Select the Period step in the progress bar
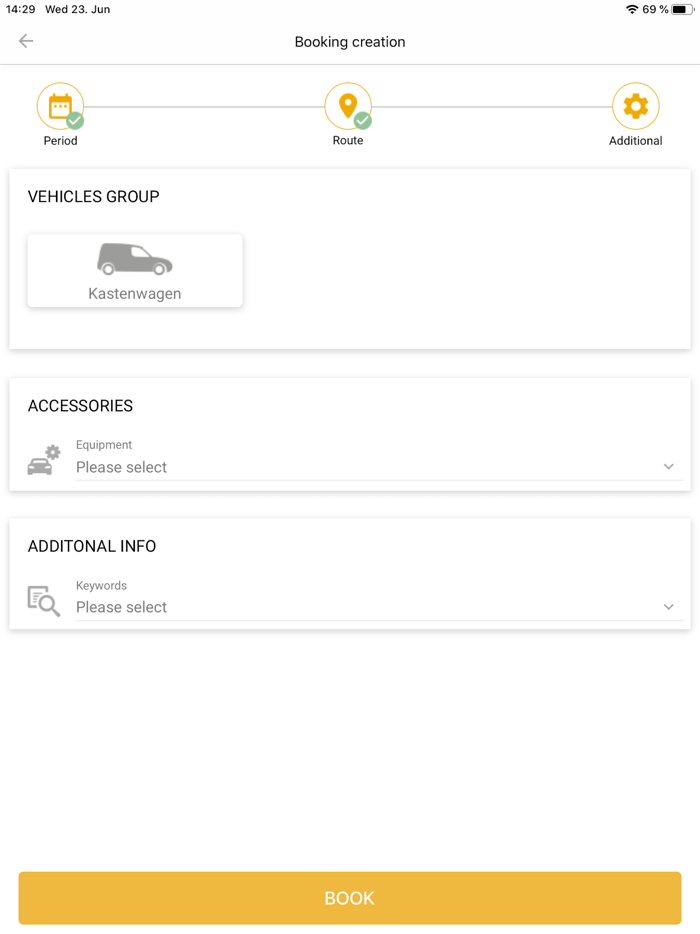This screenshot has width=700, height=934. pos(60,105)
